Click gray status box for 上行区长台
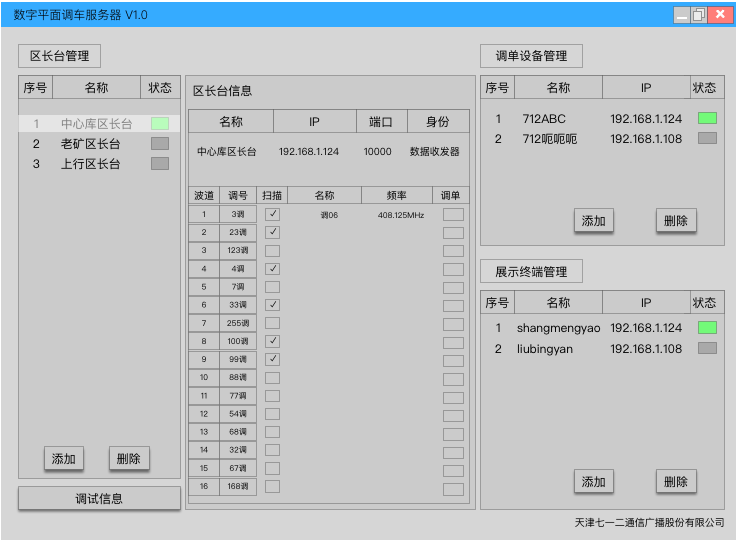Screen dimensions: 737x542 [160, 164]
